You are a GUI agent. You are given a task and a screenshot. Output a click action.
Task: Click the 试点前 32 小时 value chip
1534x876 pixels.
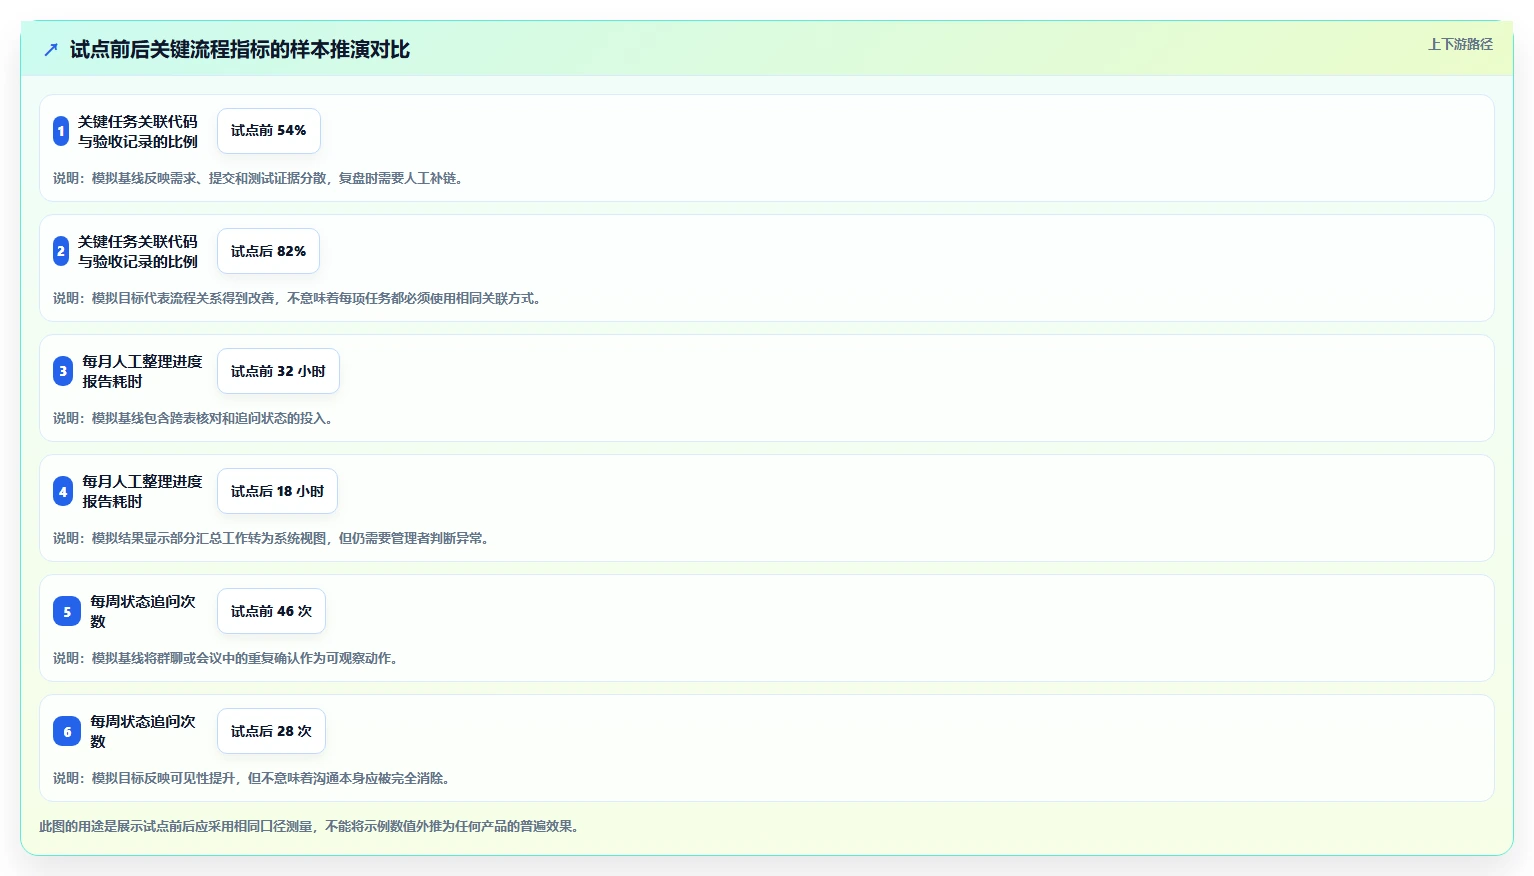tap(278, 371)
